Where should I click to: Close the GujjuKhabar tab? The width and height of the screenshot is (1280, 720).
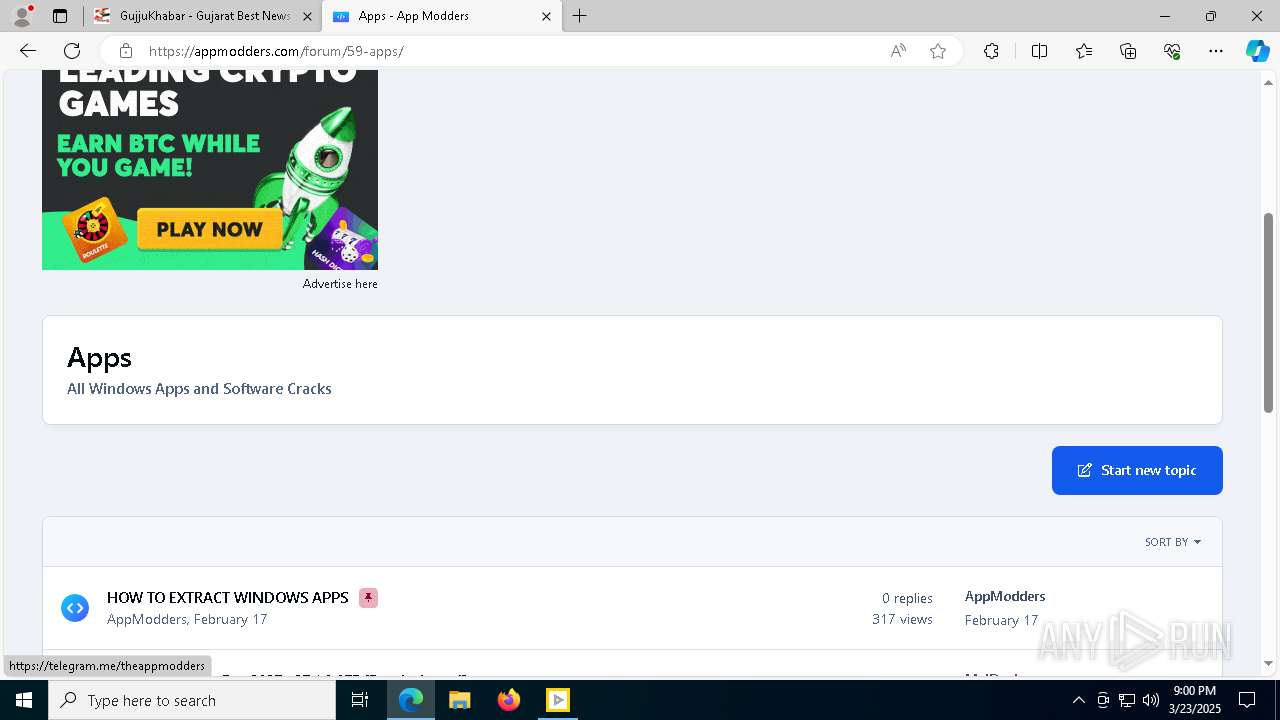coord(307,16)
